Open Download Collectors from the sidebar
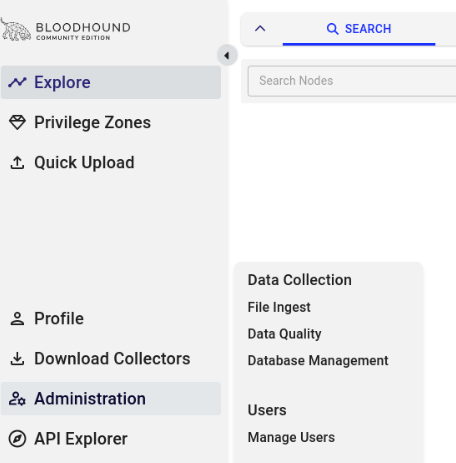Image resolution: width=456 pixels, height=463 pixels. point(111,359)
